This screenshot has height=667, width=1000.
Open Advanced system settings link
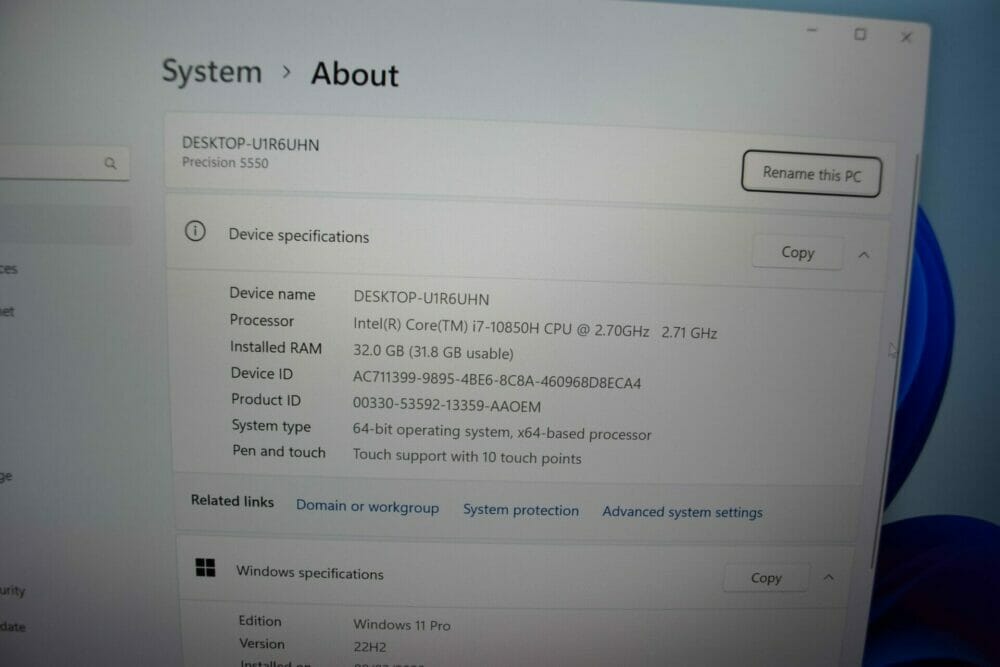point(682,512)
